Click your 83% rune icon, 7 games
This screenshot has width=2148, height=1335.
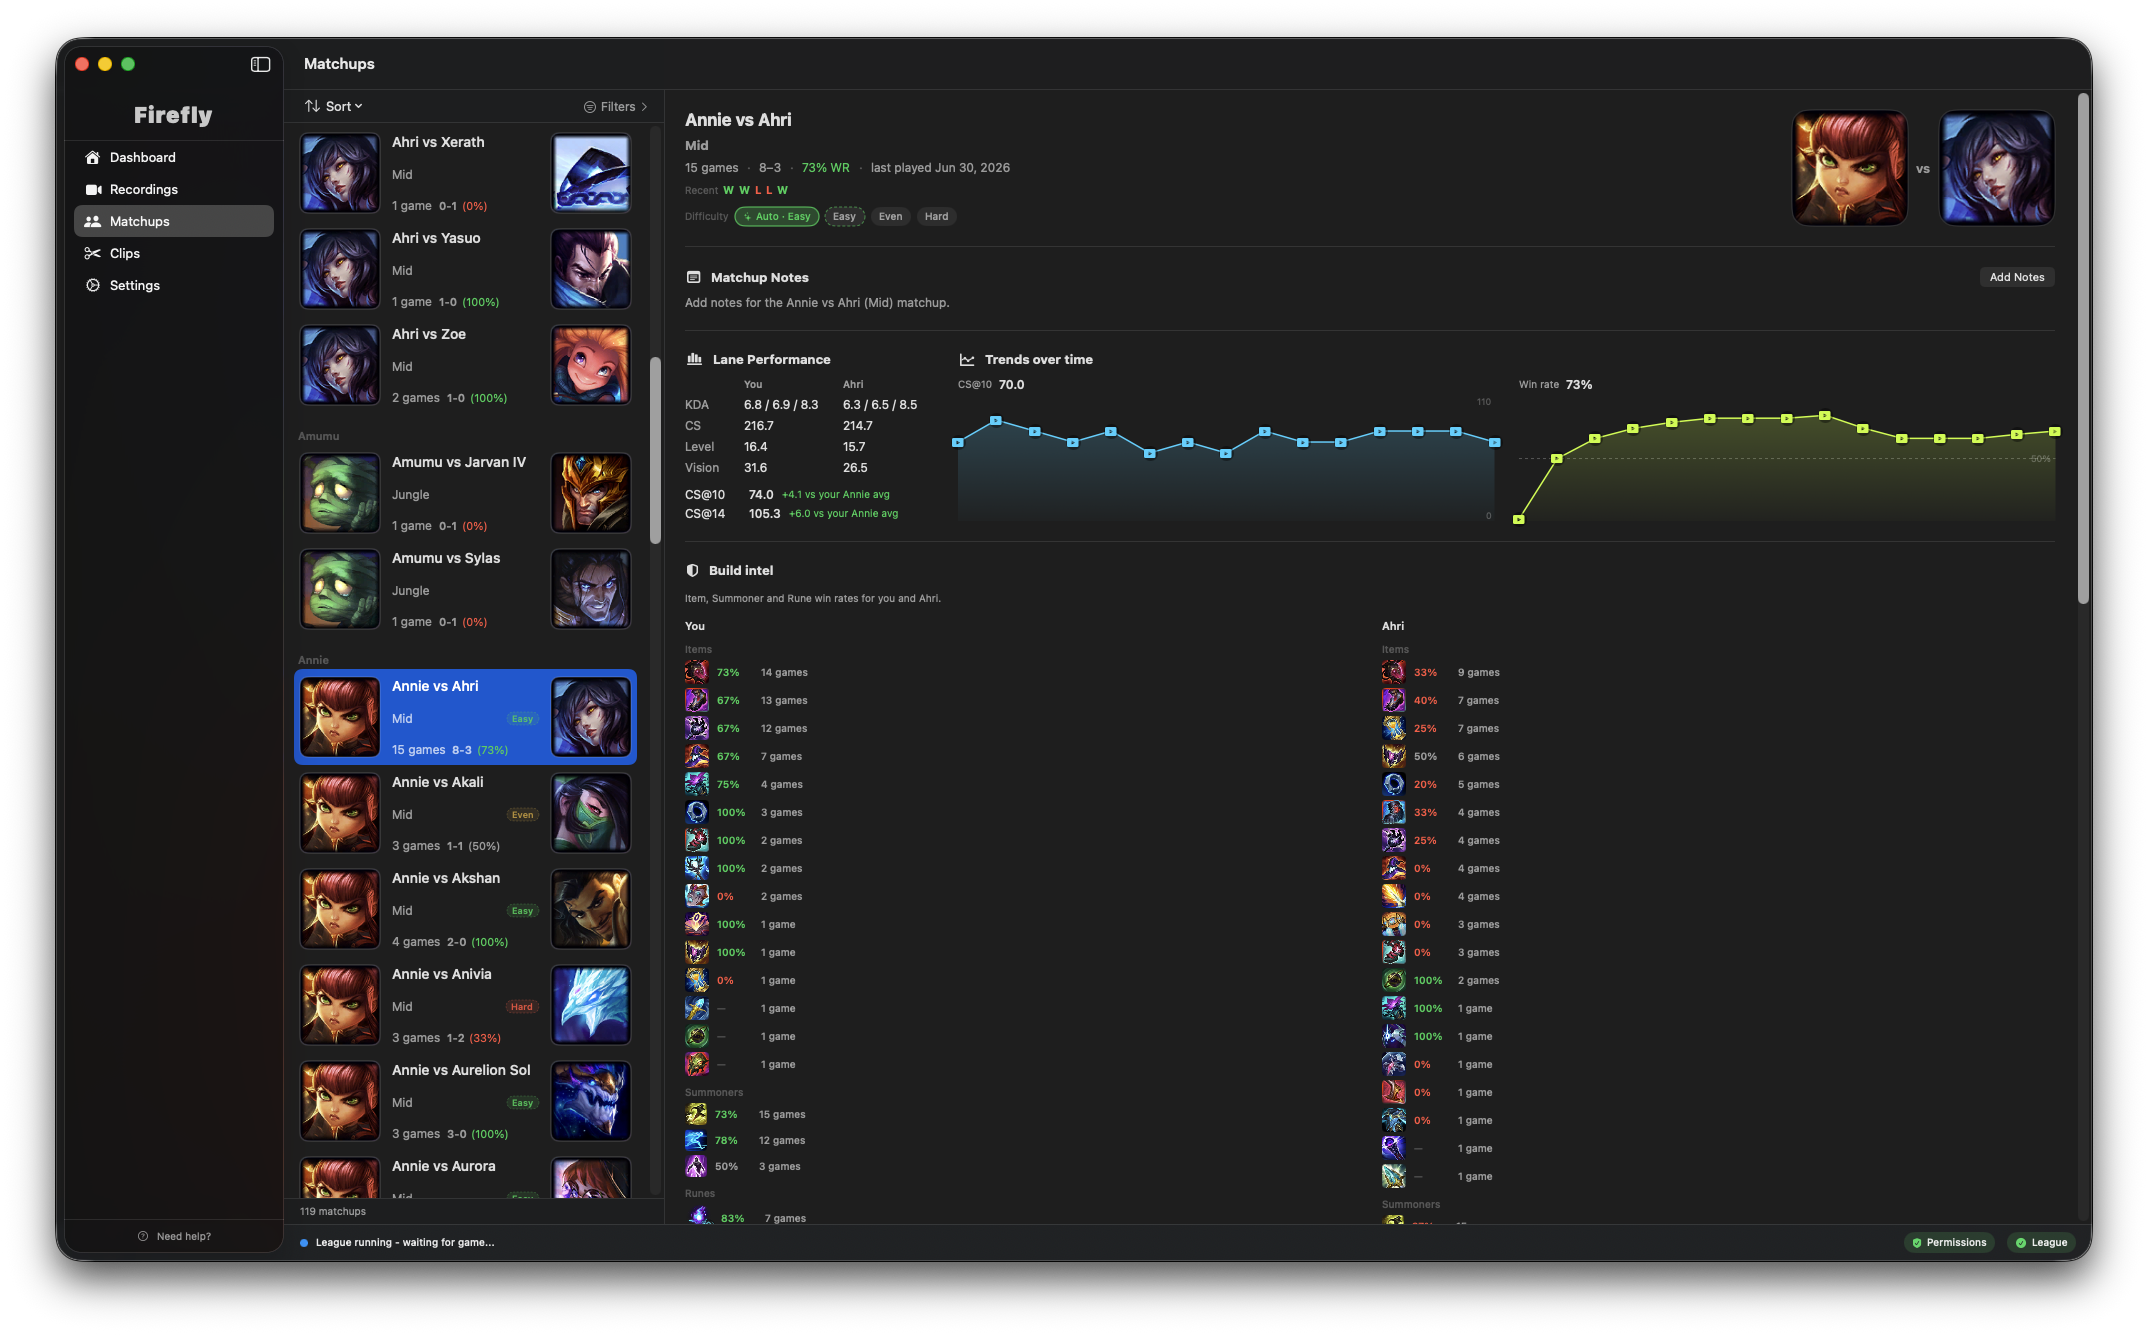click(x=699, y=1217)
